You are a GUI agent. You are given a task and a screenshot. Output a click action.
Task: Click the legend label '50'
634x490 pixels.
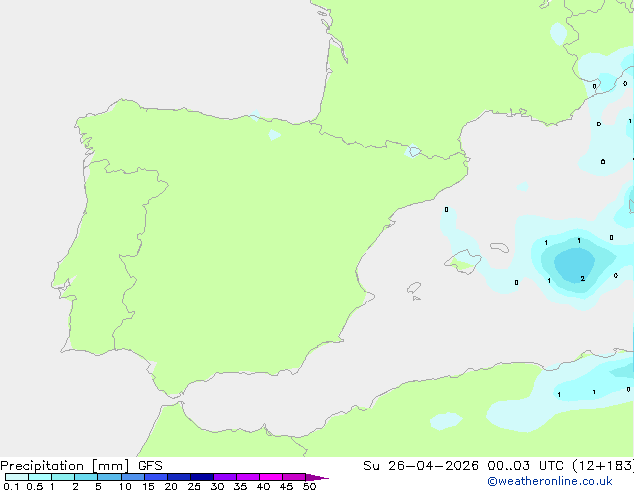[x=309, y=486]
